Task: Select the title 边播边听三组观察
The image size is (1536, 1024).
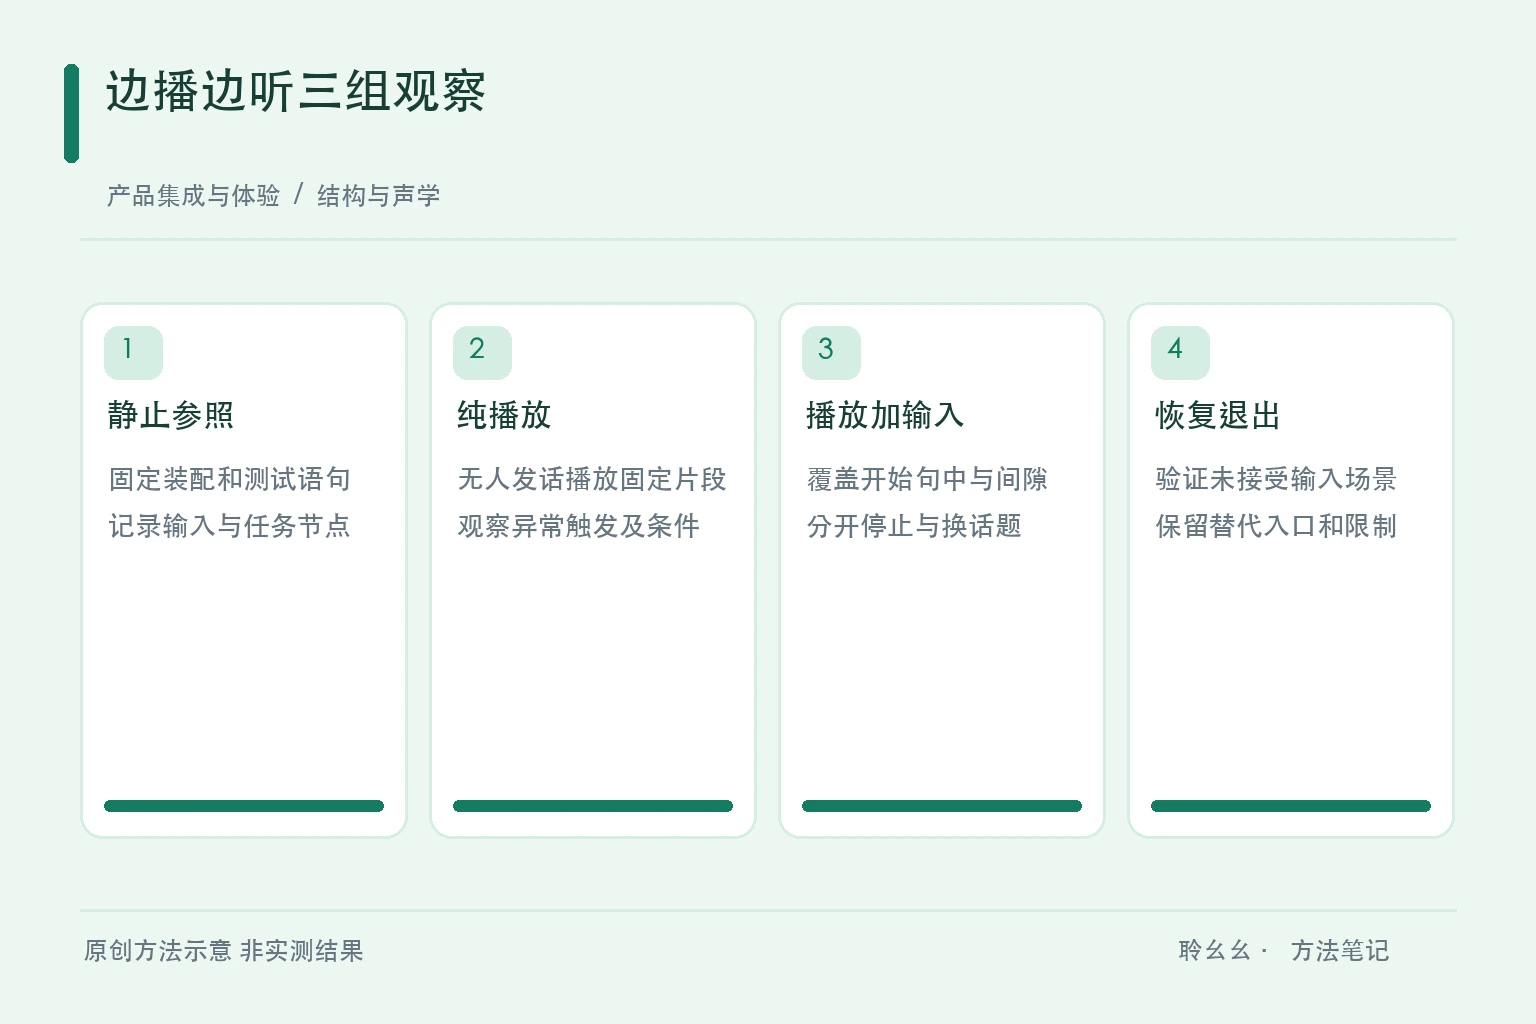Action: (296, 92)
